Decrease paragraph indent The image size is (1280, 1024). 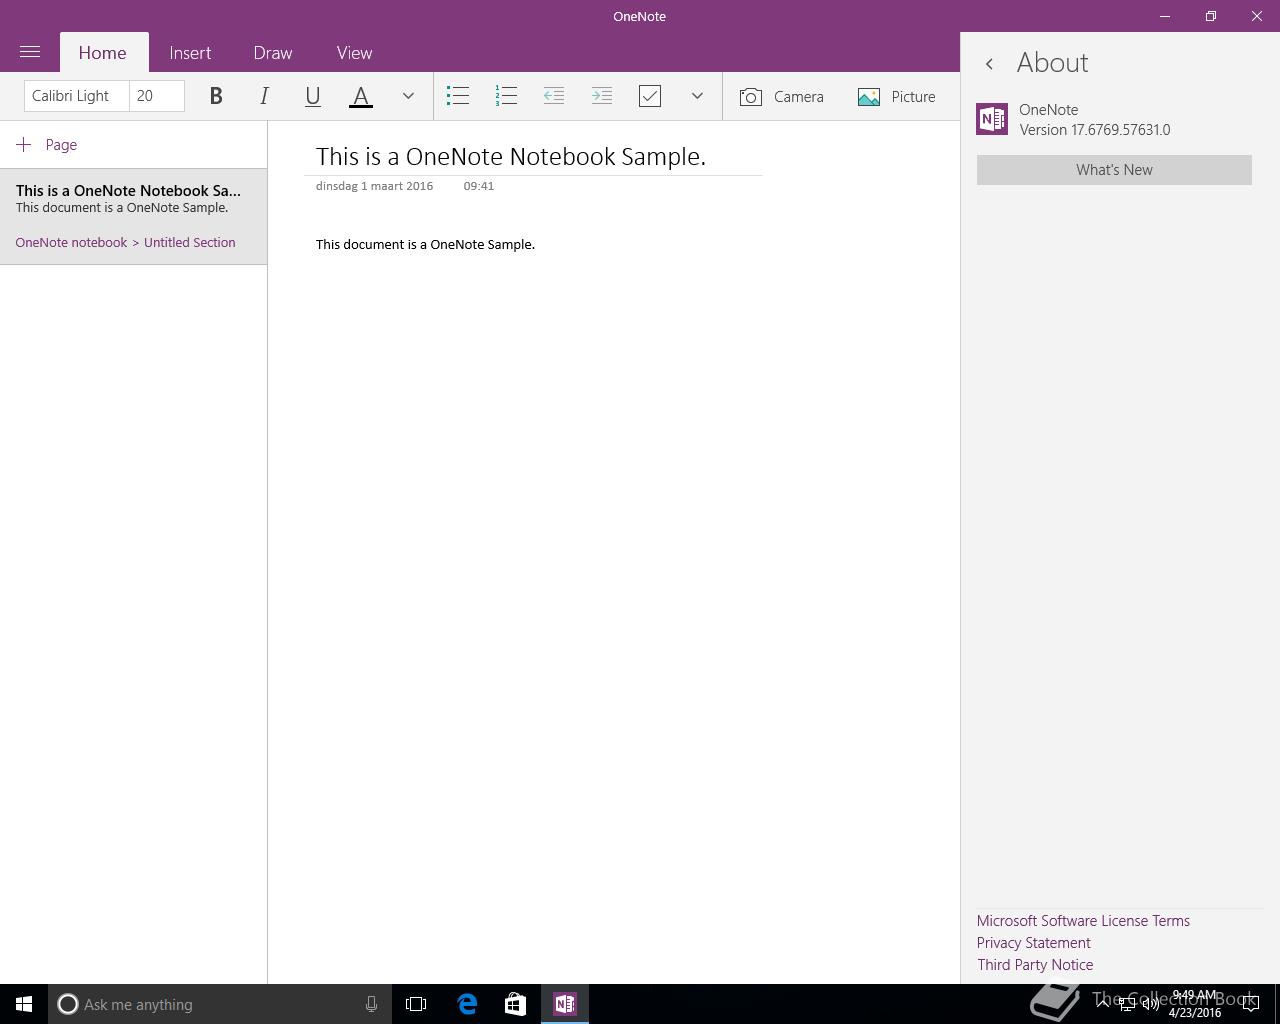[x=554, y=96]
